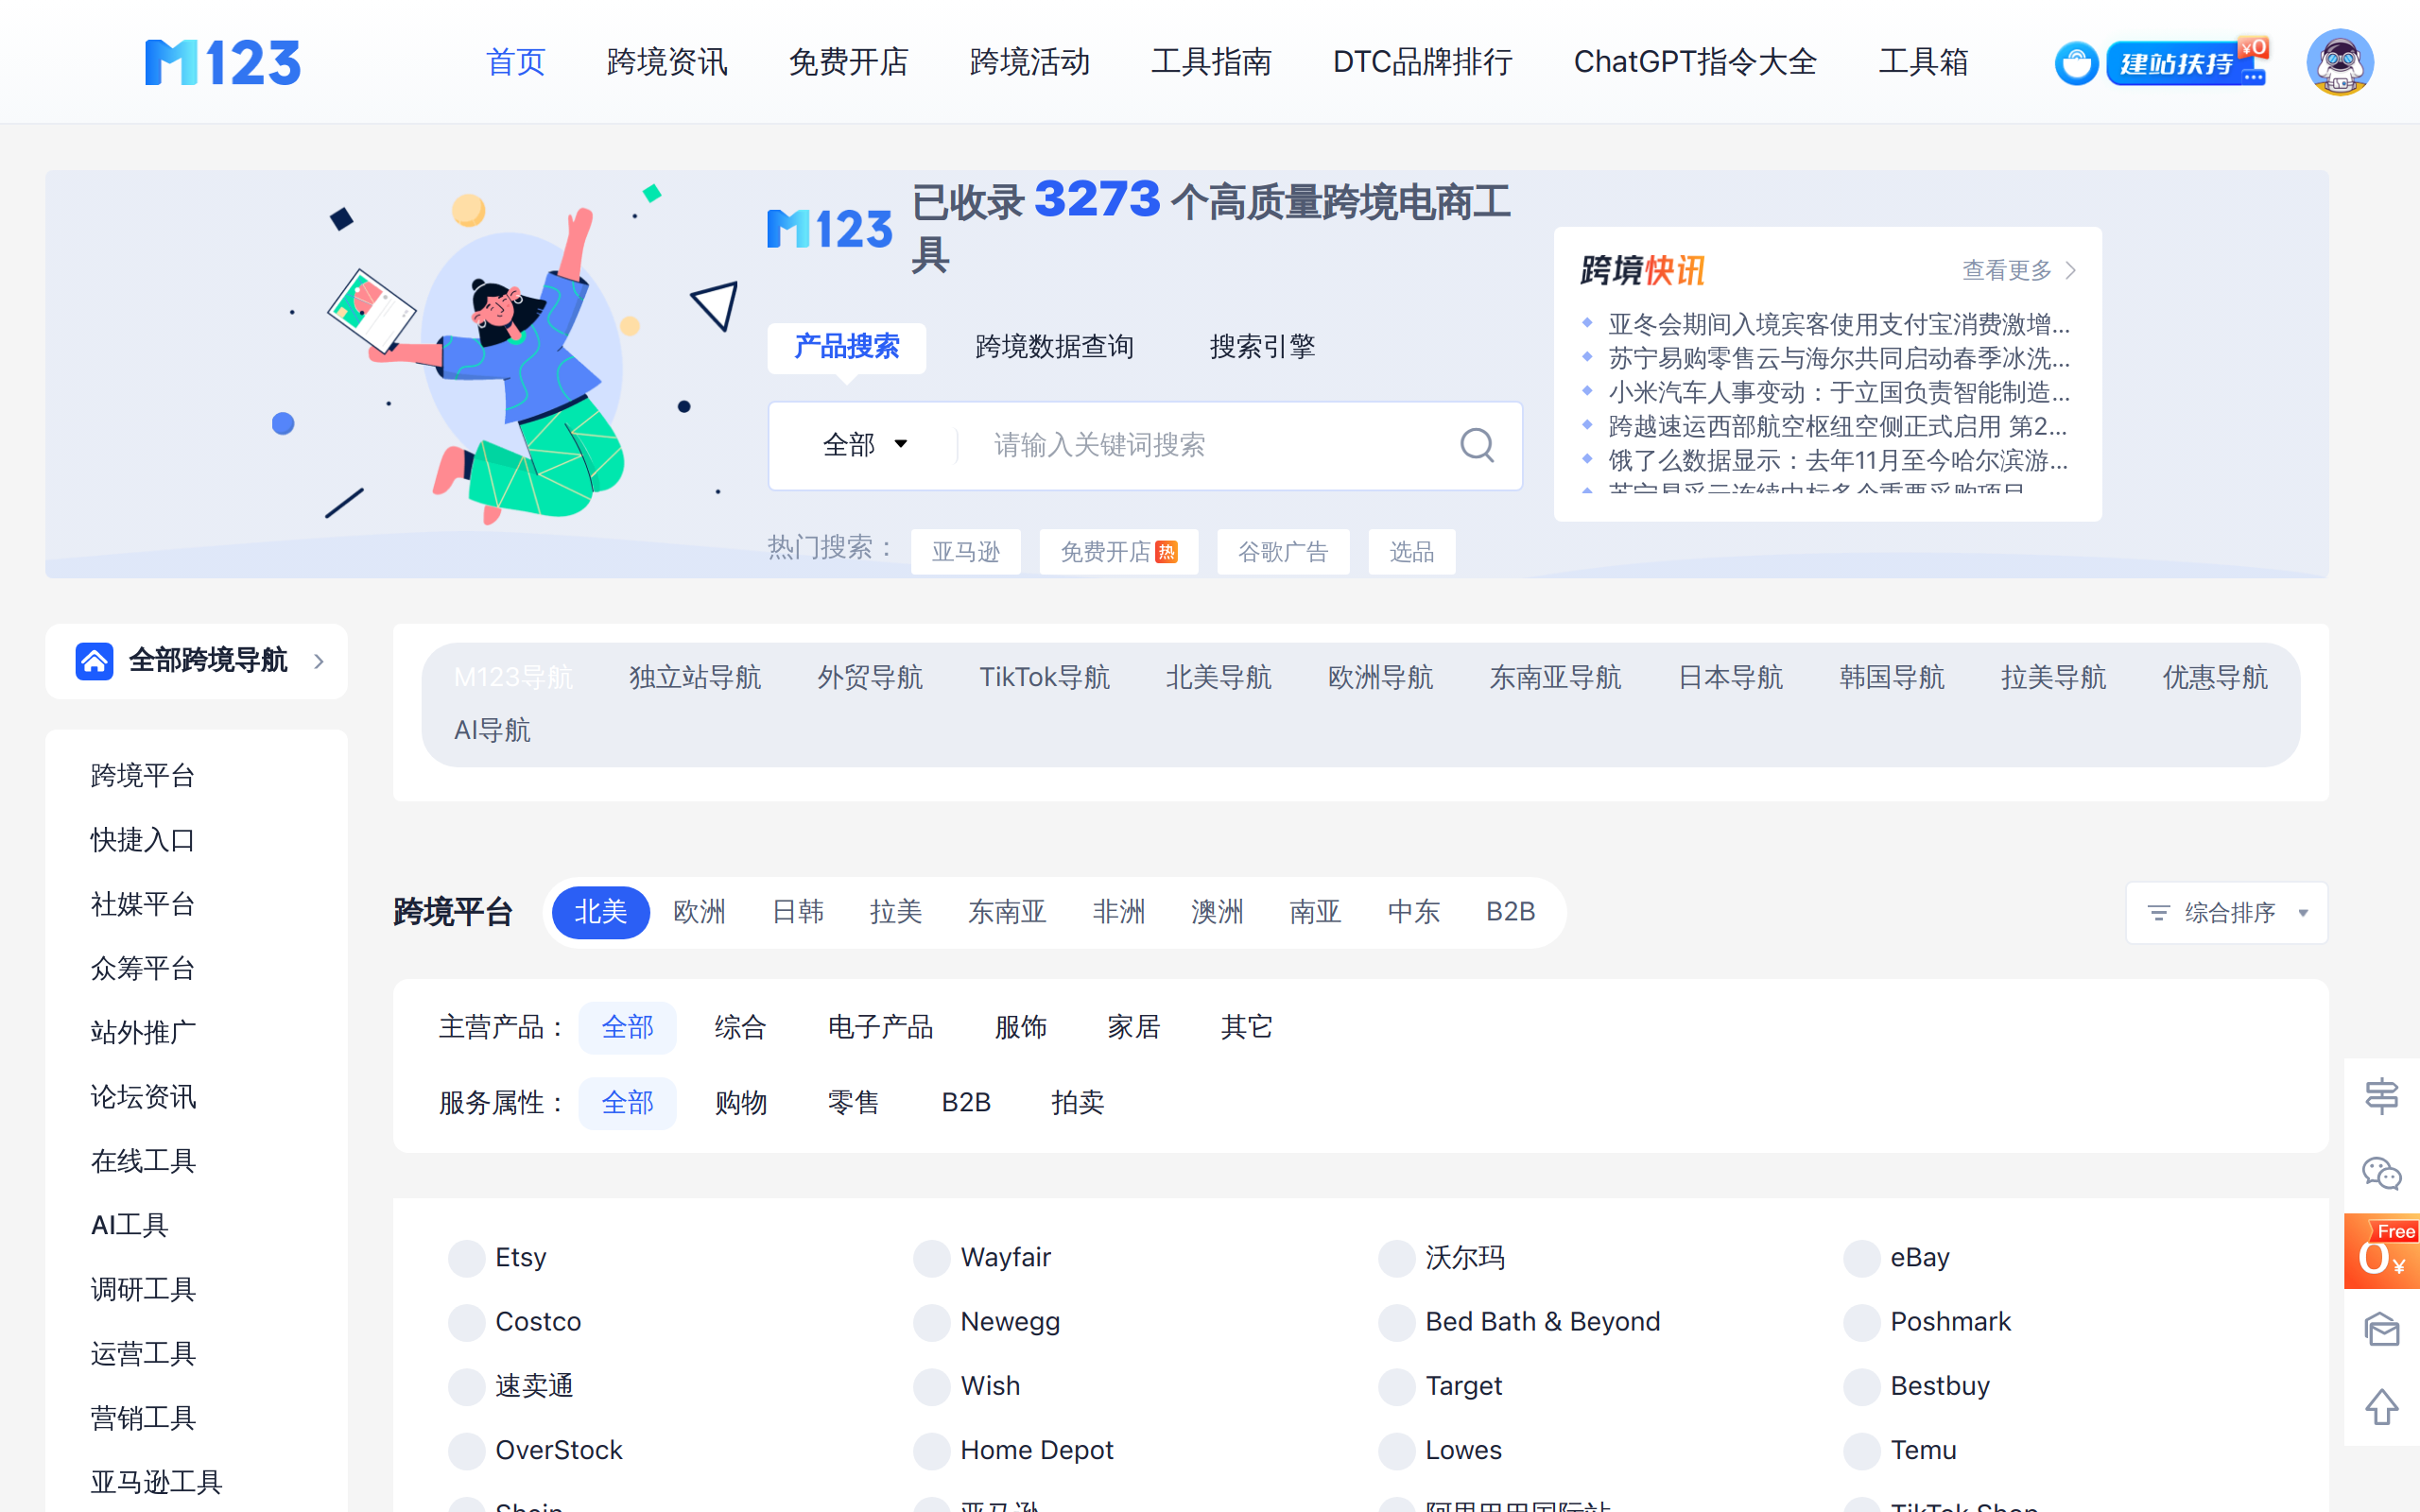This screenshot has width=2420, height=1512.
Task: Expand 全部跨境导航 chevron arrow
Action: coord(319,661)
